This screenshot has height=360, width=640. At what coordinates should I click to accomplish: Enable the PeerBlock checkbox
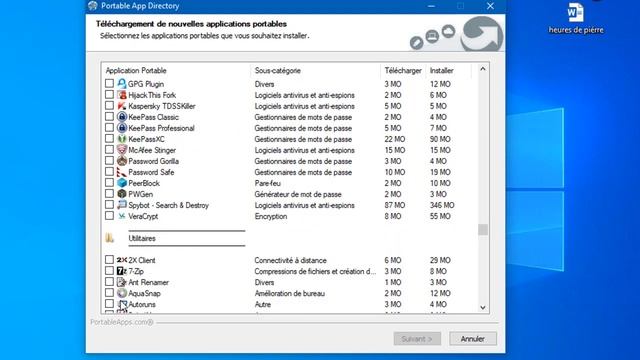tap(109, 182)
